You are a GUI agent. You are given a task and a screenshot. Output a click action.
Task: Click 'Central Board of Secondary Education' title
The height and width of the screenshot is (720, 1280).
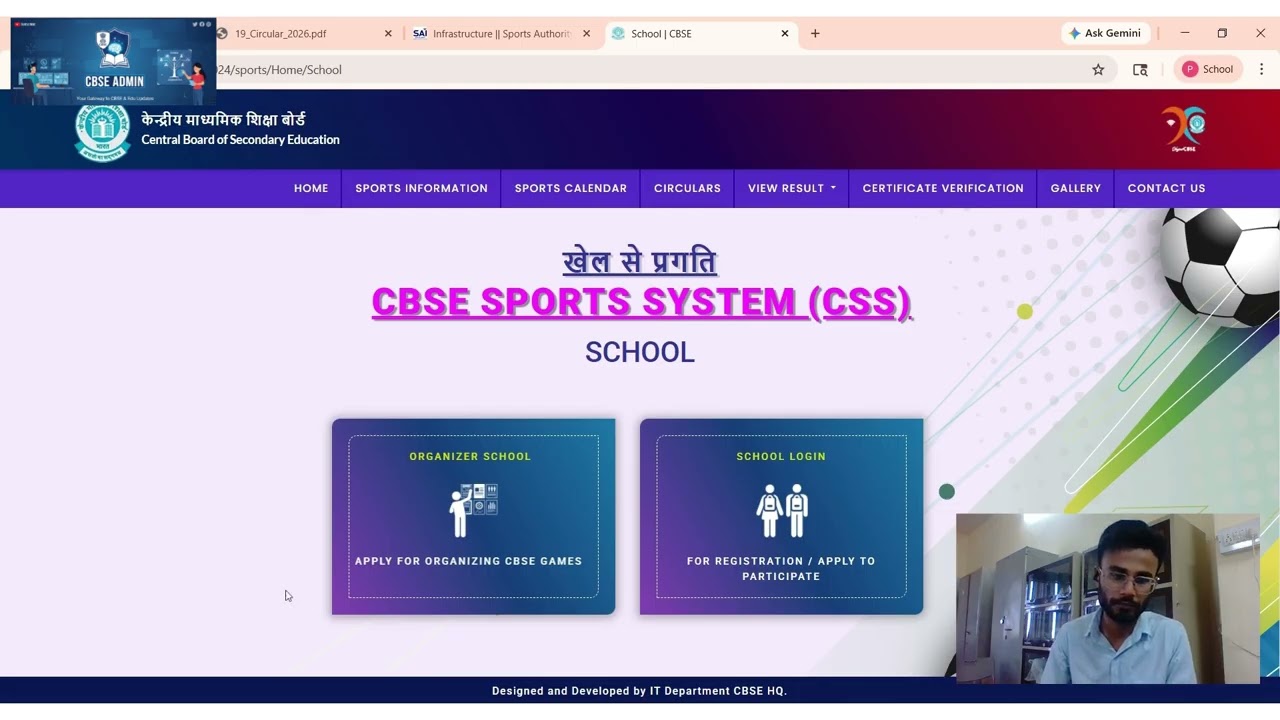(240, 140)
